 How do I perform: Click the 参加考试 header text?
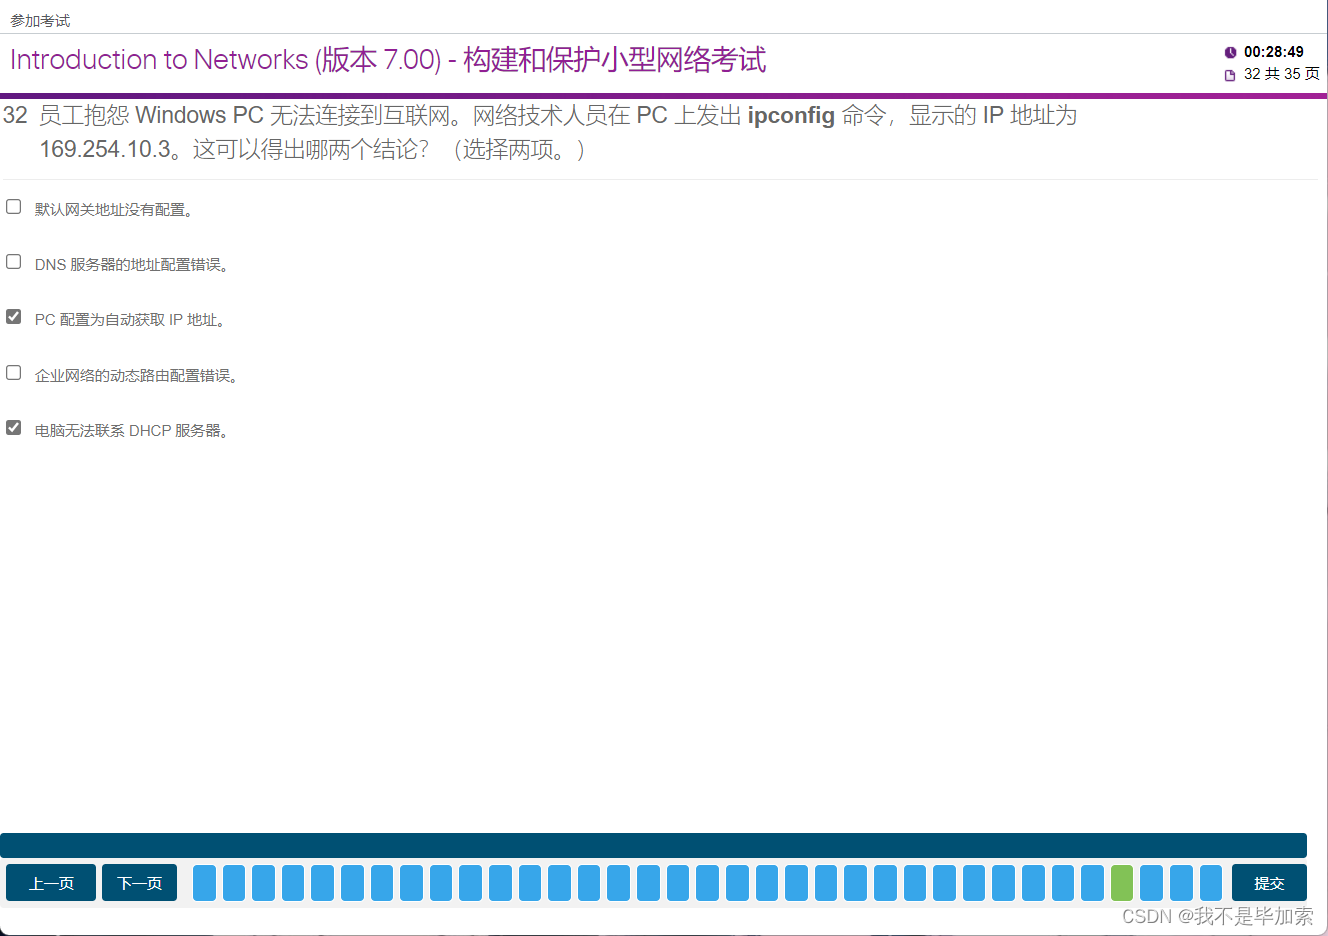(40, 20)
